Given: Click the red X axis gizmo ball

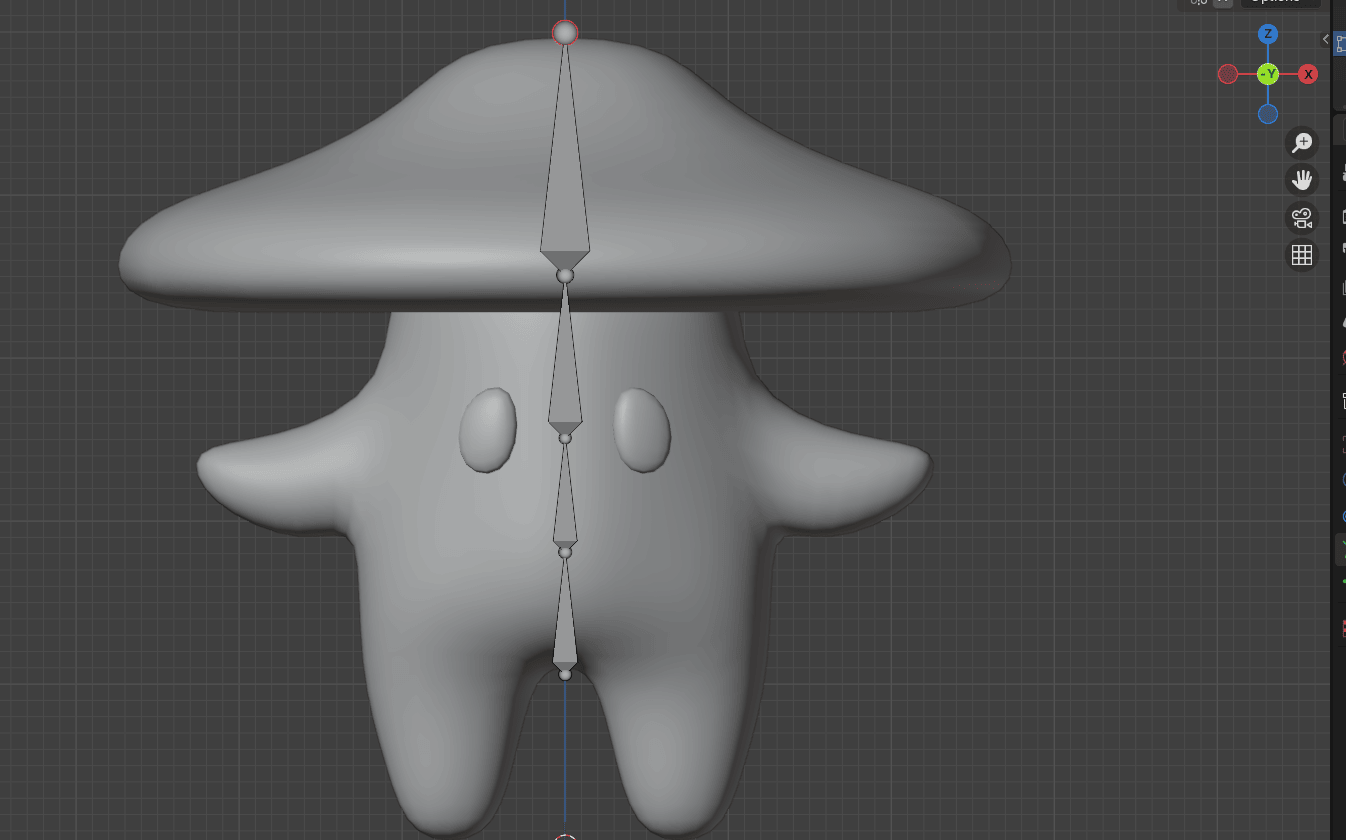Looking at the screenshot, I should 1307,74.
